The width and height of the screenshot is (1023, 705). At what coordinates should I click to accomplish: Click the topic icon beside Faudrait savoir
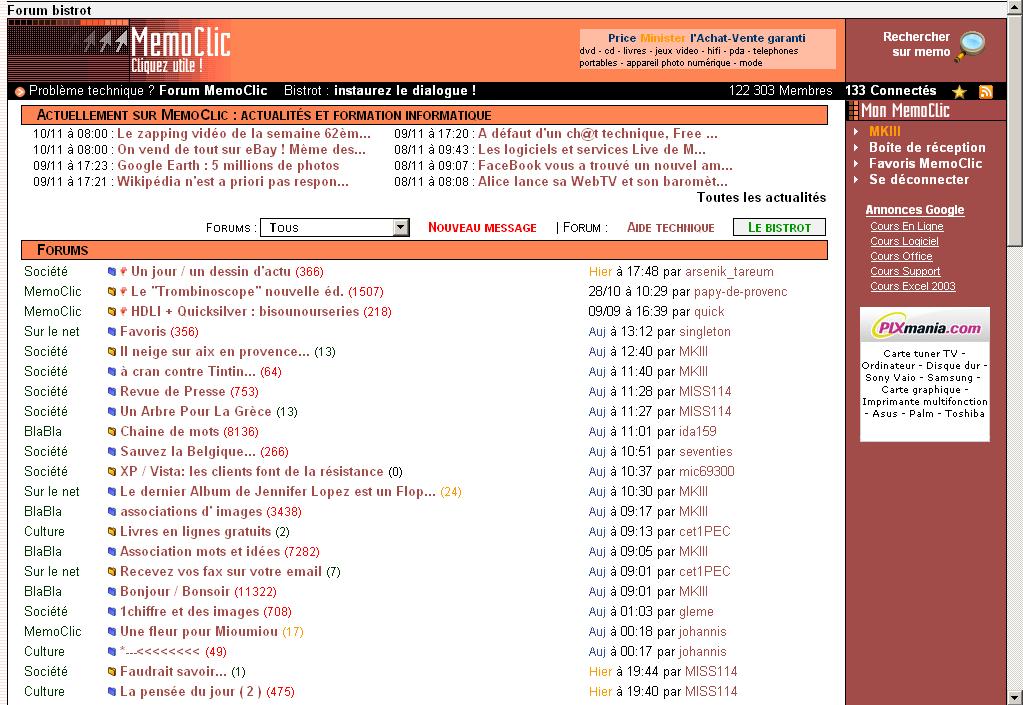(x=112, y=672)
